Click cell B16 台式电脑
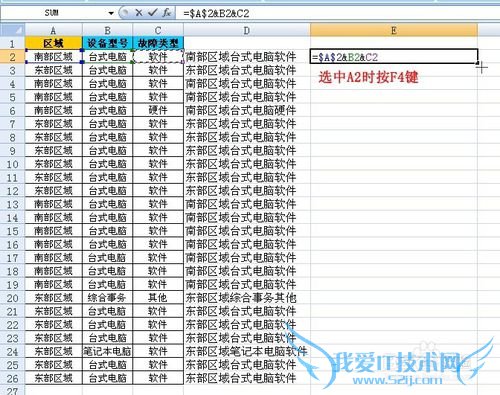The height and width of the screenshot is (395, 500). coord(107,244)
